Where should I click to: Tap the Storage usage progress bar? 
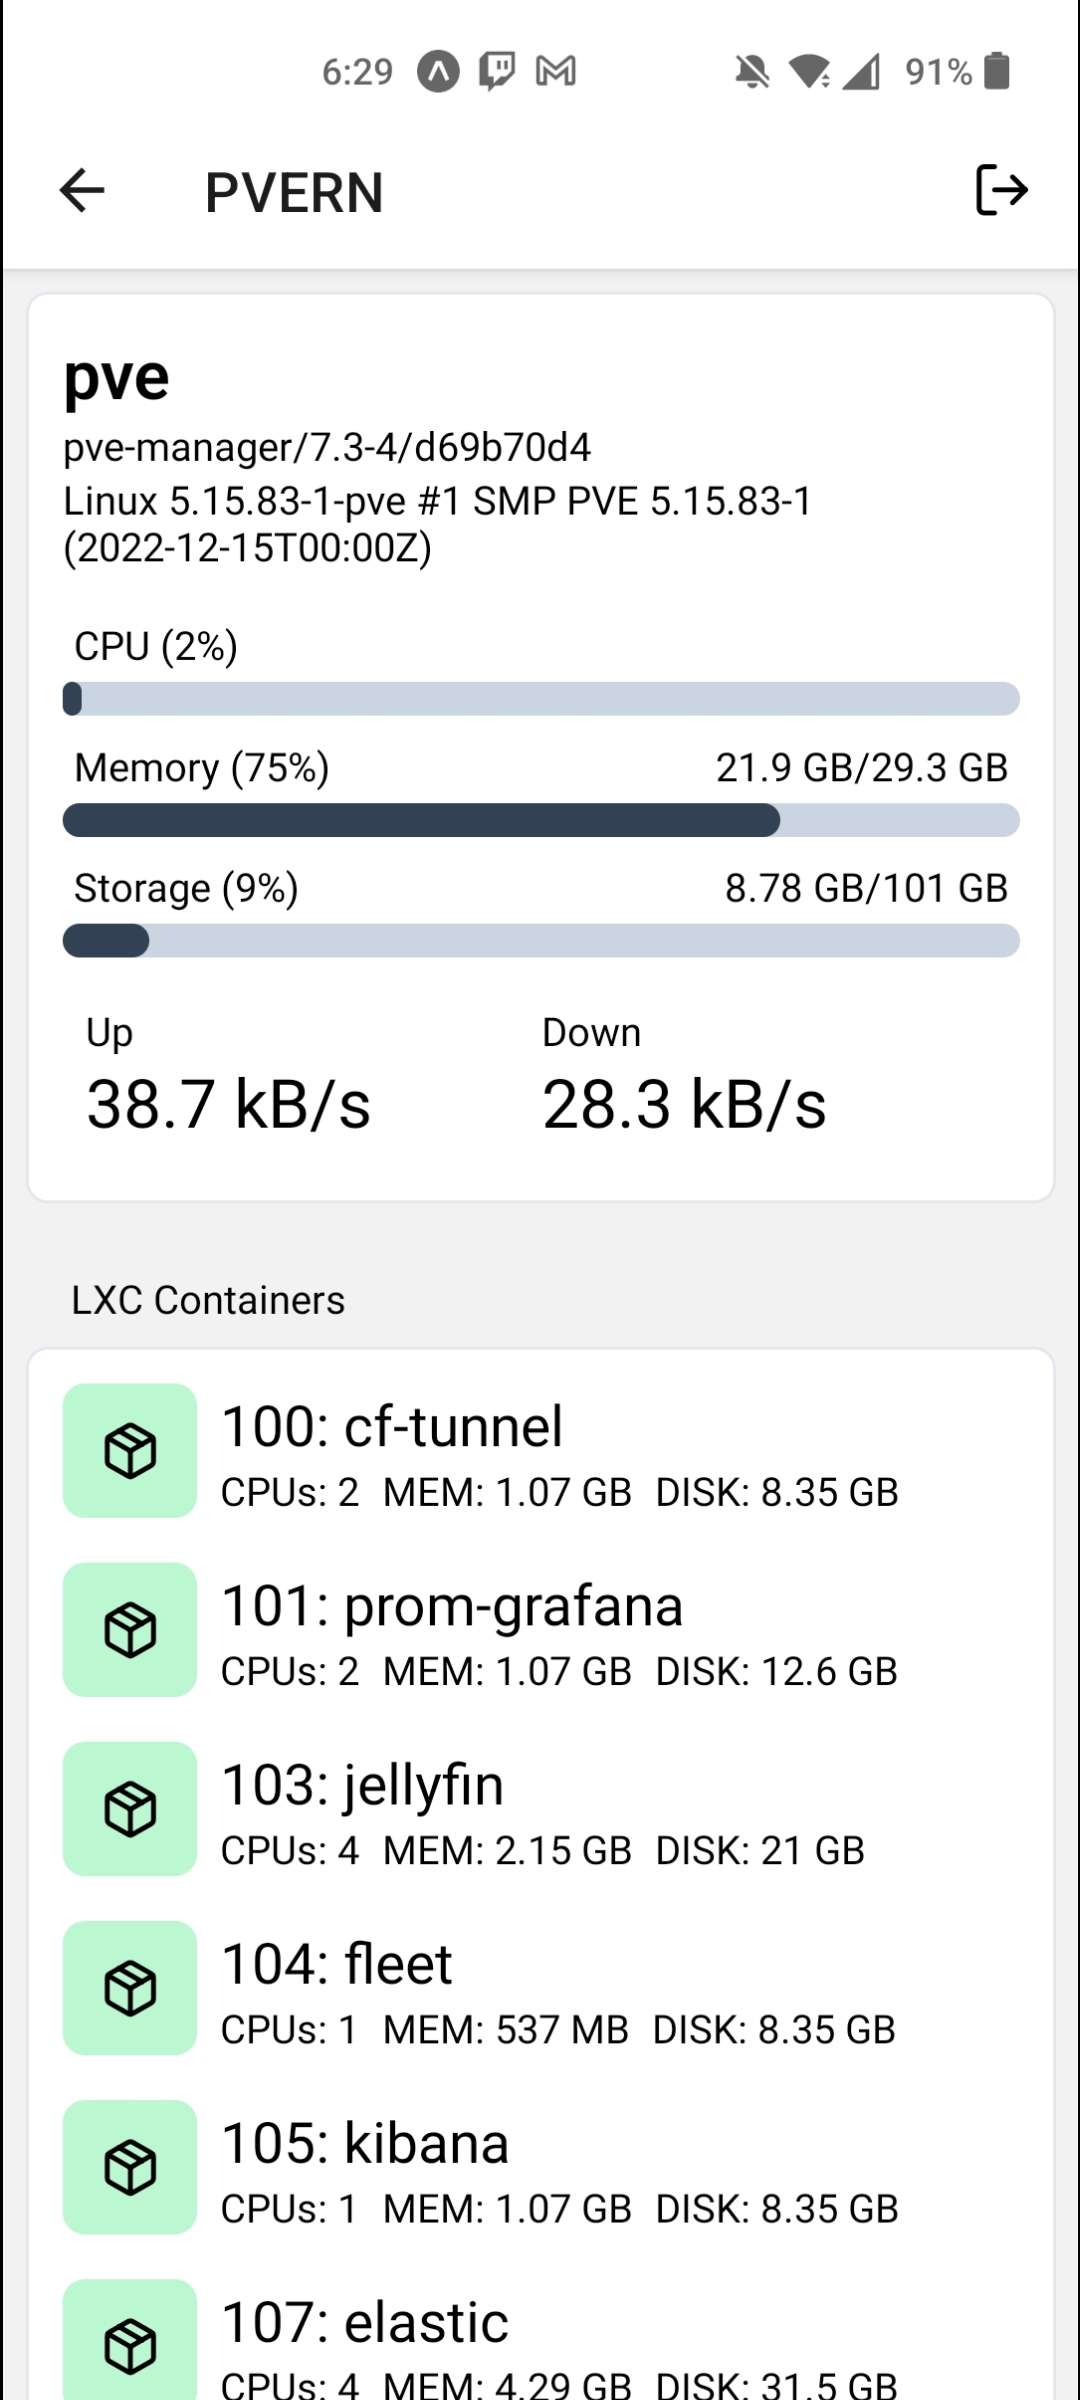tap(540, 941)
